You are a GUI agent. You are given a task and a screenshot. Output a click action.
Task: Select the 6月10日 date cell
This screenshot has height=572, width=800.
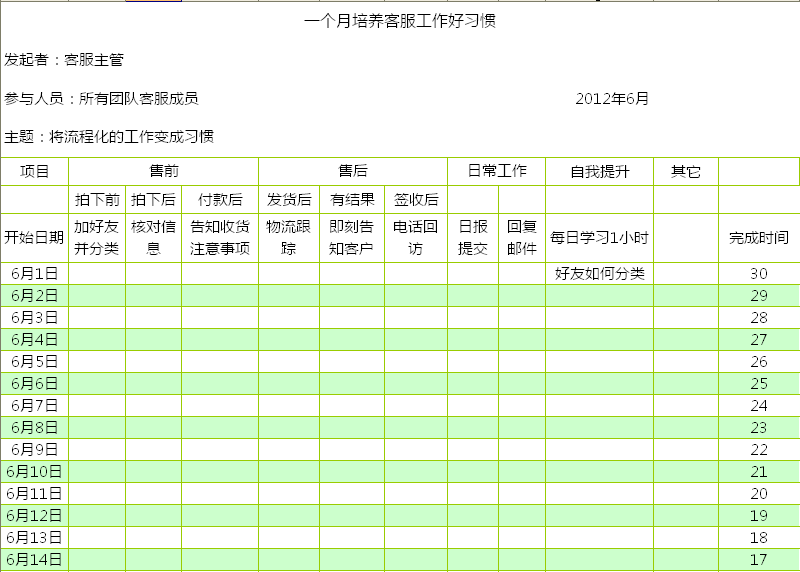coord(34,471)
